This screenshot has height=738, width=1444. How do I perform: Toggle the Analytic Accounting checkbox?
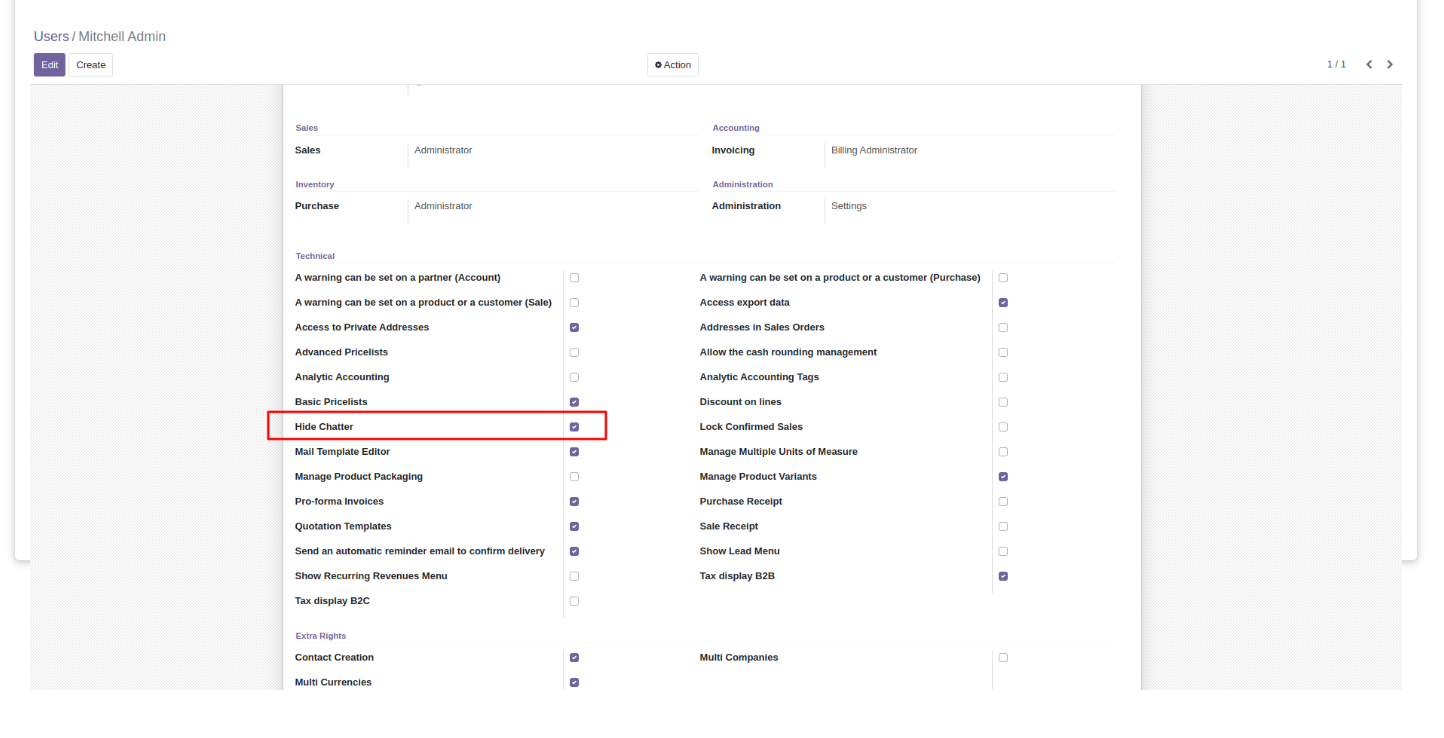pyautogui.click(x=574, y=378)
